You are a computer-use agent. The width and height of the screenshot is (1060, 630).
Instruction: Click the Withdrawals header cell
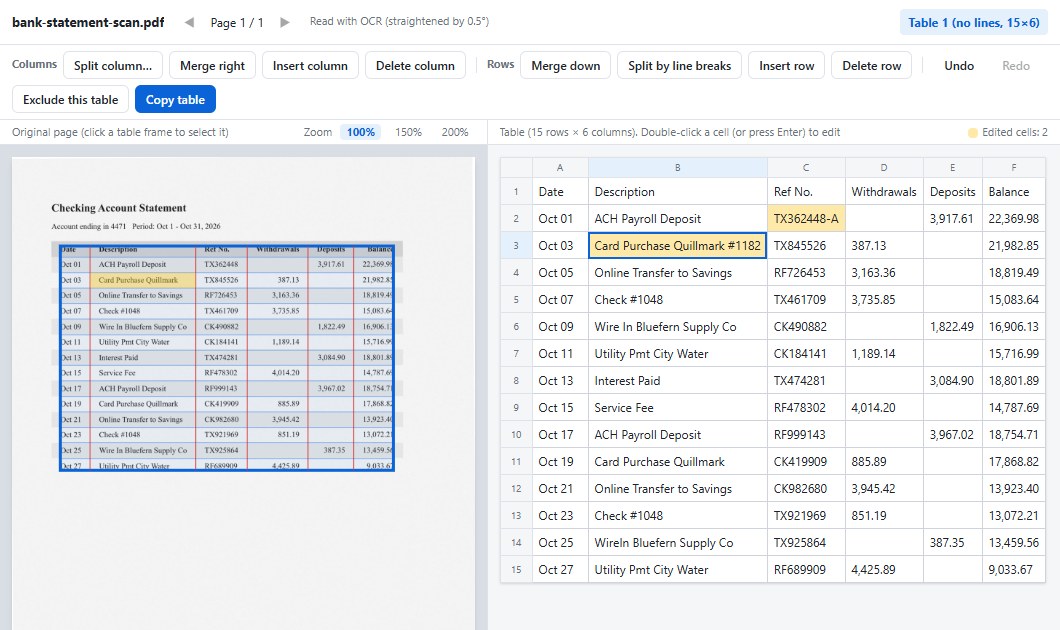[x=884, y=192]
